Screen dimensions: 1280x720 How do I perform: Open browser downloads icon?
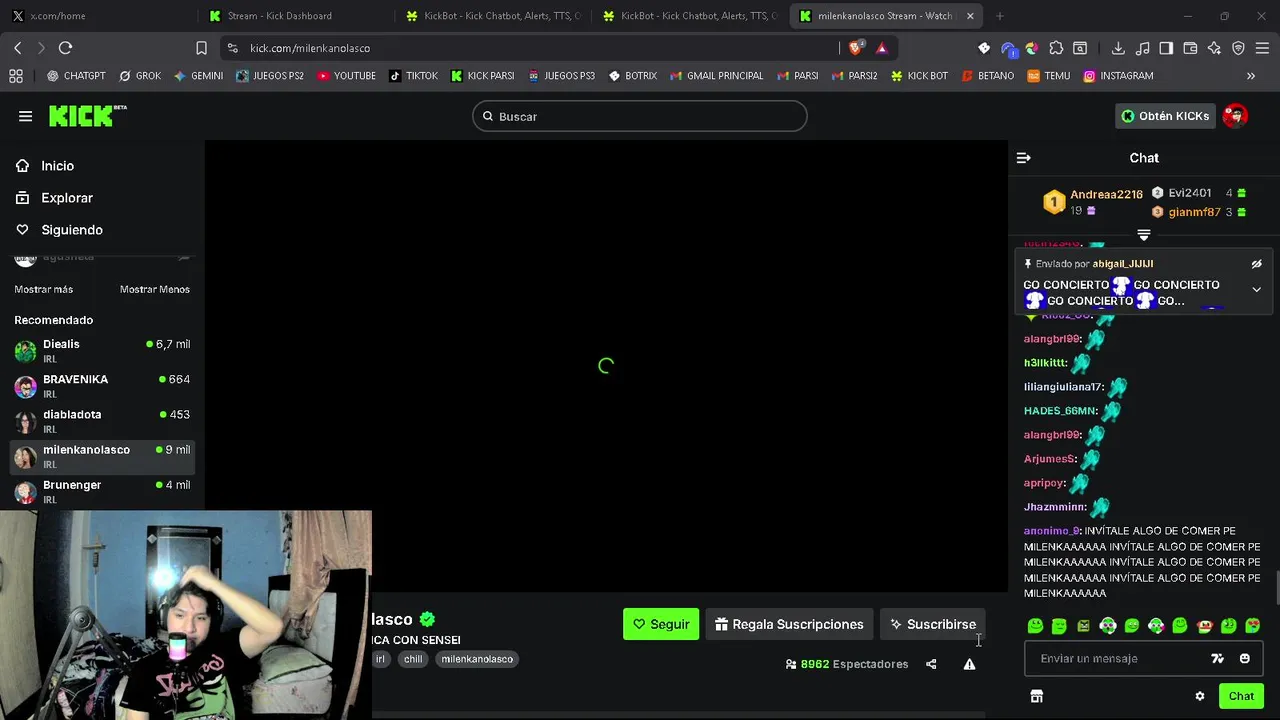(x=1118, y=48)
